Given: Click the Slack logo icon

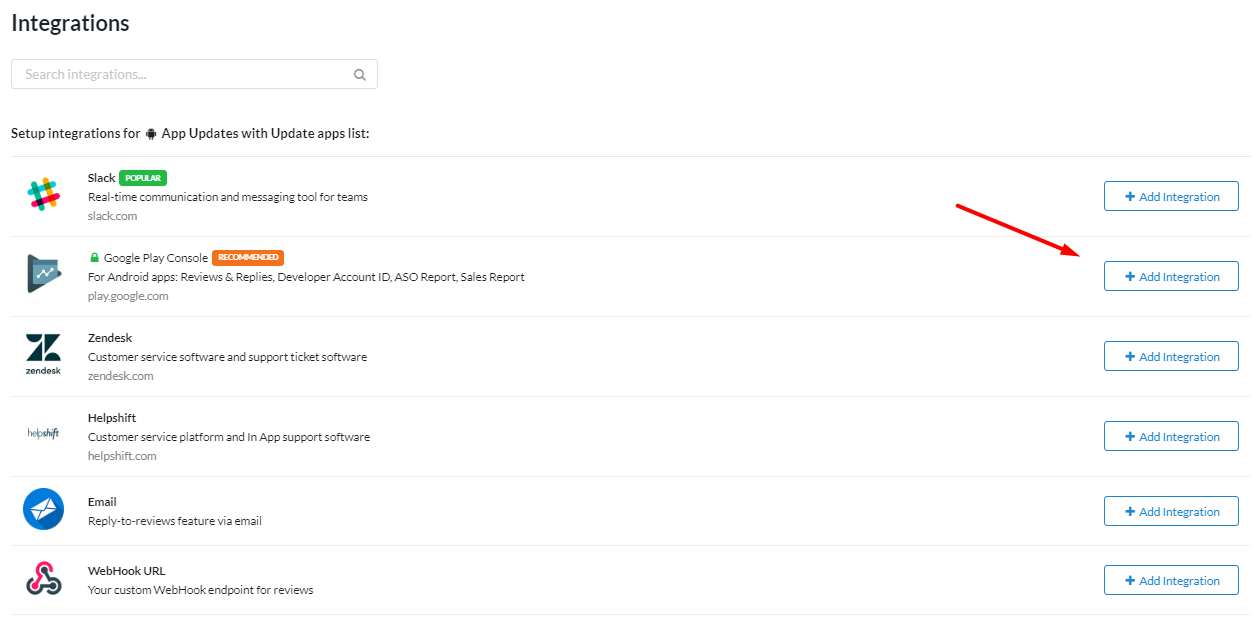Looking at the screenshot, I should [43, 195].
